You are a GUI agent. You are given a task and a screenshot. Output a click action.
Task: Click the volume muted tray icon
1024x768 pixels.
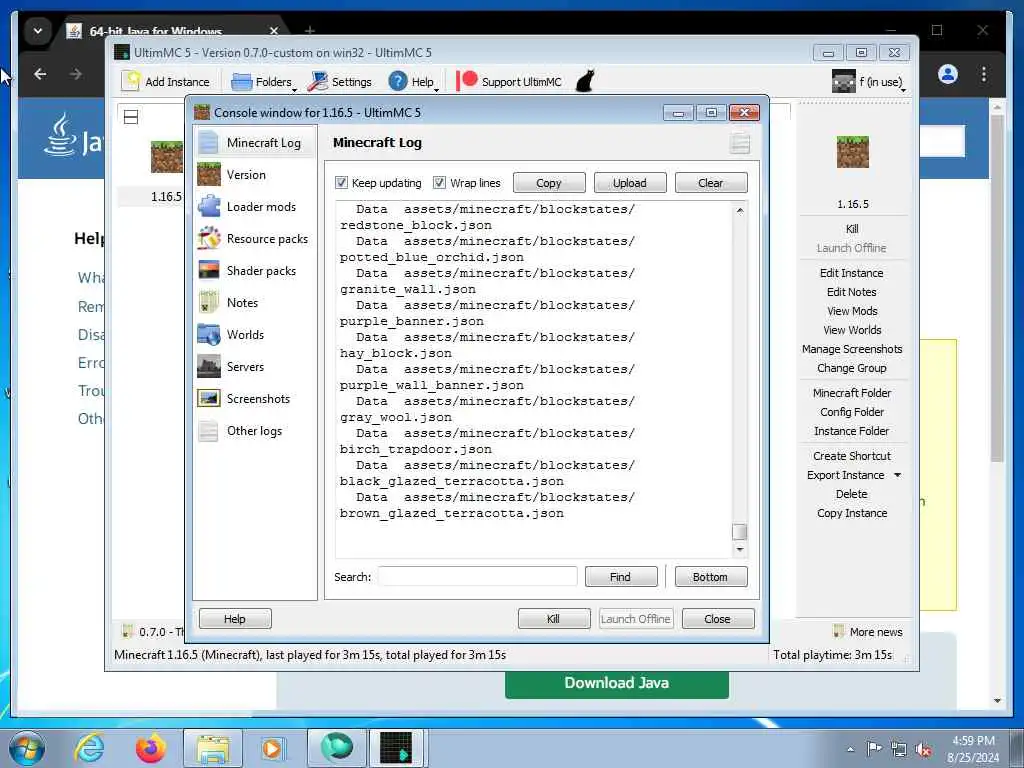click(x=923, y=750)
